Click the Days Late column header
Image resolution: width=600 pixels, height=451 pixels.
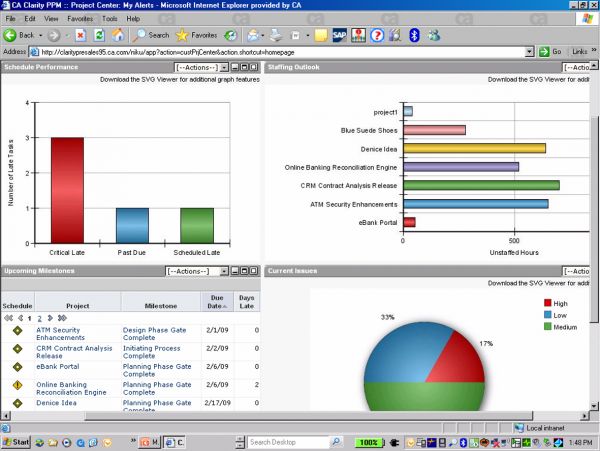(x=247, y=302)
